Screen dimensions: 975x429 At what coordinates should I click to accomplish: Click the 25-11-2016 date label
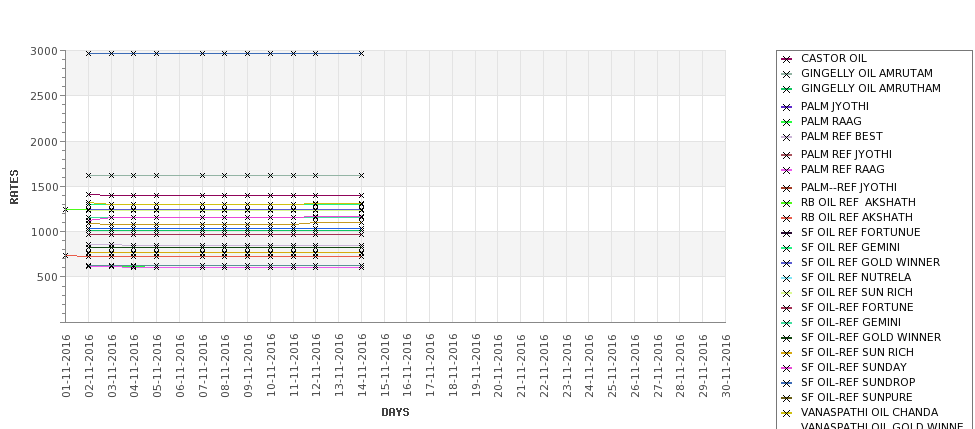[612, 366]
